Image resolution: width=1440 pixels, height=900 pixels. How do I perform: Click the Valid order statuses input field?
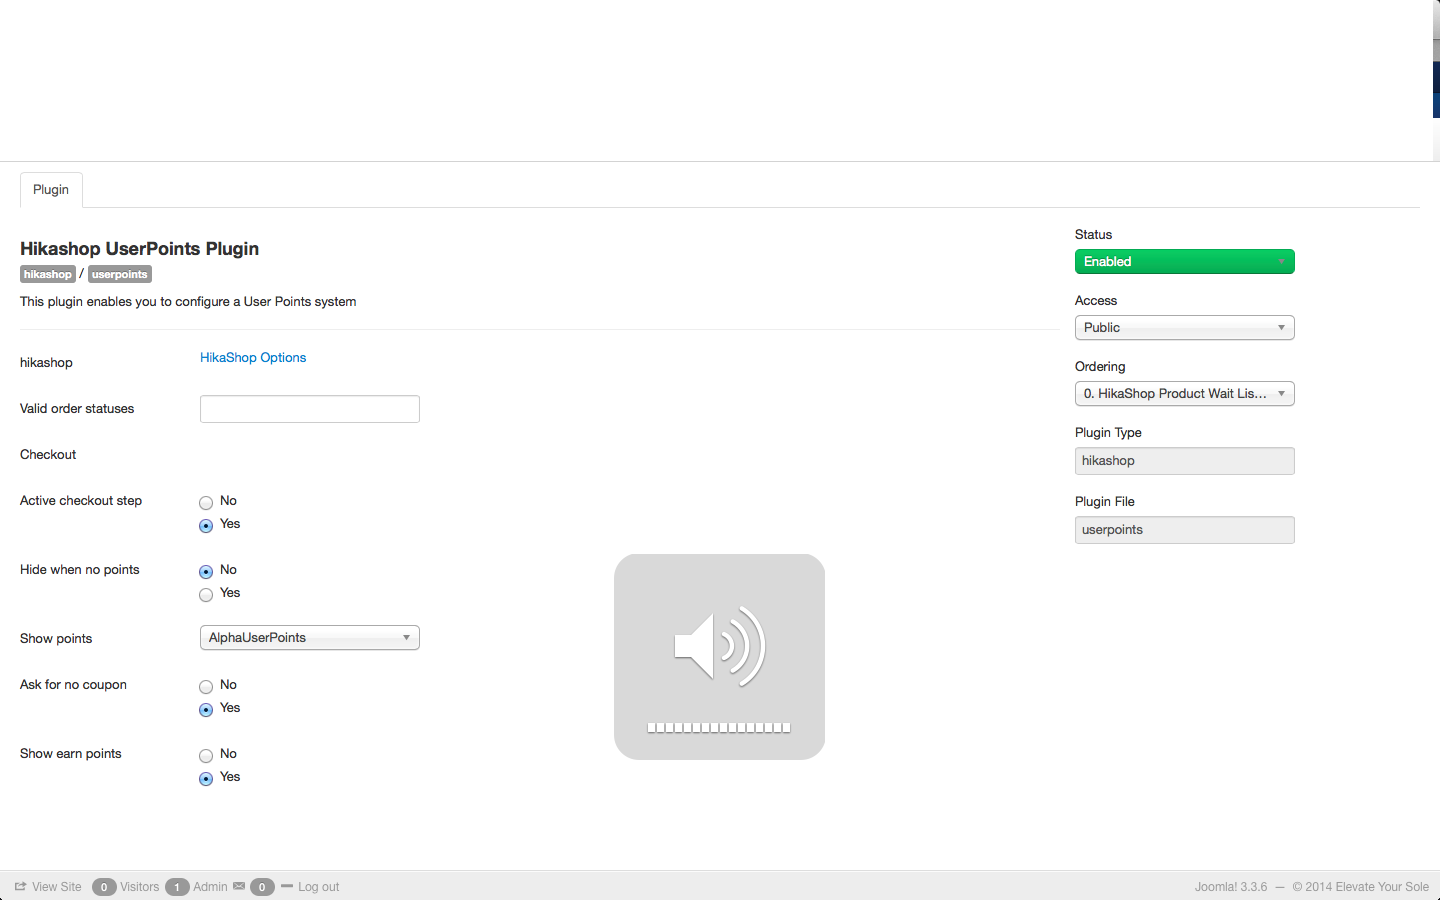(x=310, y=409)
